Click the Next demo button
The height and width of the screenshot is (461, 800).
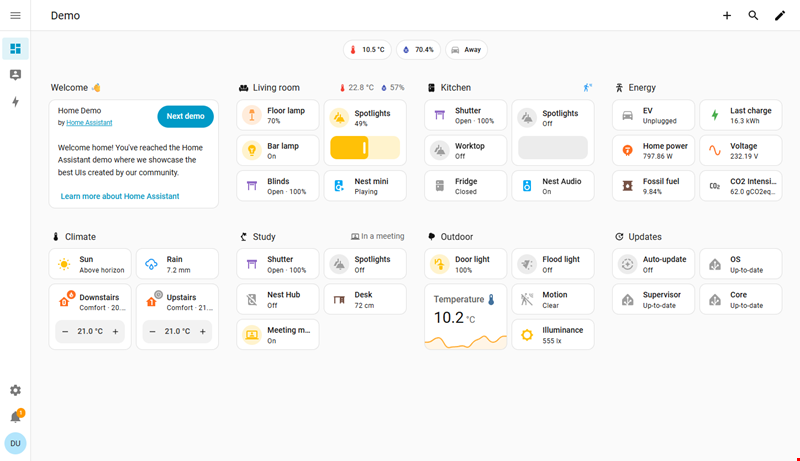[x=185, y=116]
